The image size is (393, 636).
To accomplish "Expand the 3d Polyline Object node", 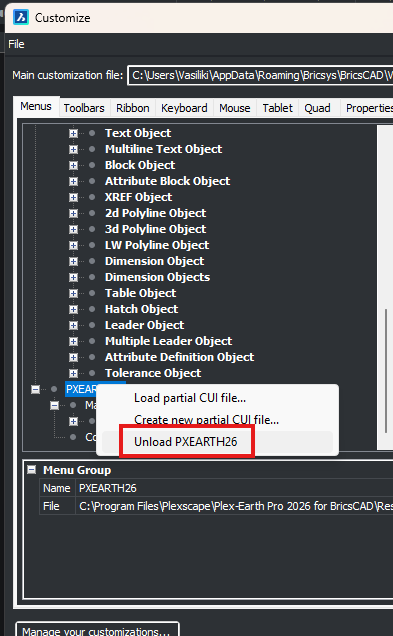I will pos(73,229).
